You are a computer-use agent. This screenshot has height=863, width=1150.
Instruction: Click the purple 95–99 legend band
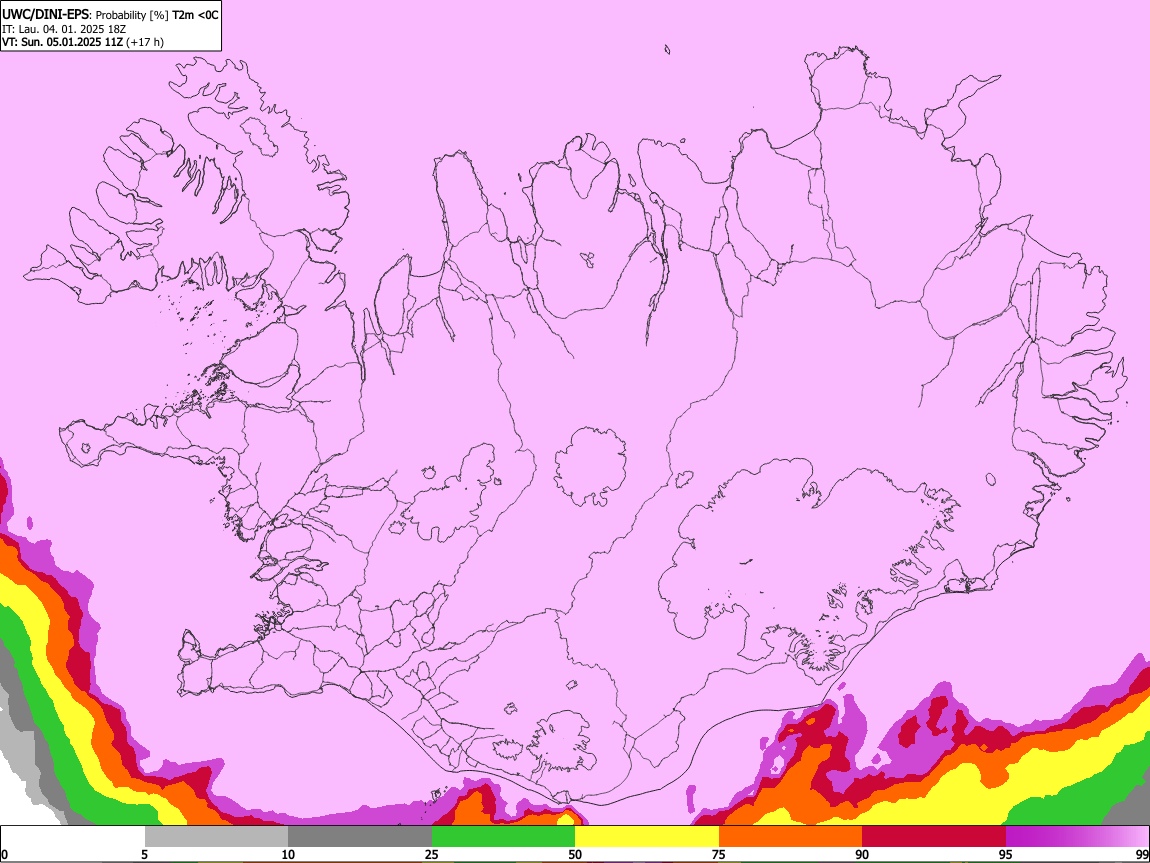click(1077, 837)
